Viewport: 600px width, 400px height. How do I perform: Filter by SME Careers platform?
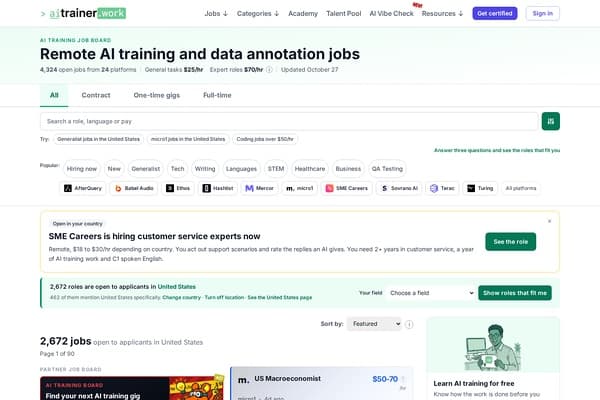click(x=347, y=188)
